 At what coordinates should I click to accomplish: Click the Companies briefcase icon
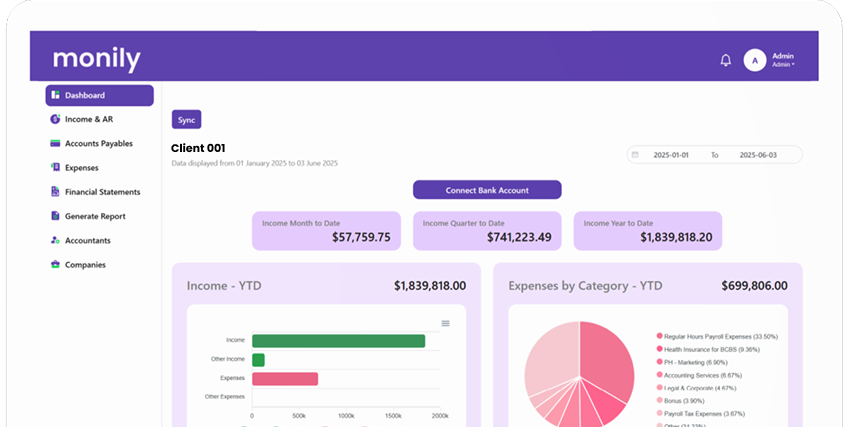(56, 265)
